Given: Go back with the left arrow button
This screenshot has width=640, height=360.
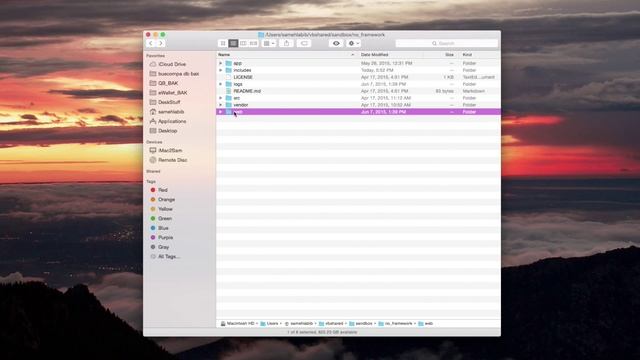Looking at the screenshot, I should coord(151,43).
